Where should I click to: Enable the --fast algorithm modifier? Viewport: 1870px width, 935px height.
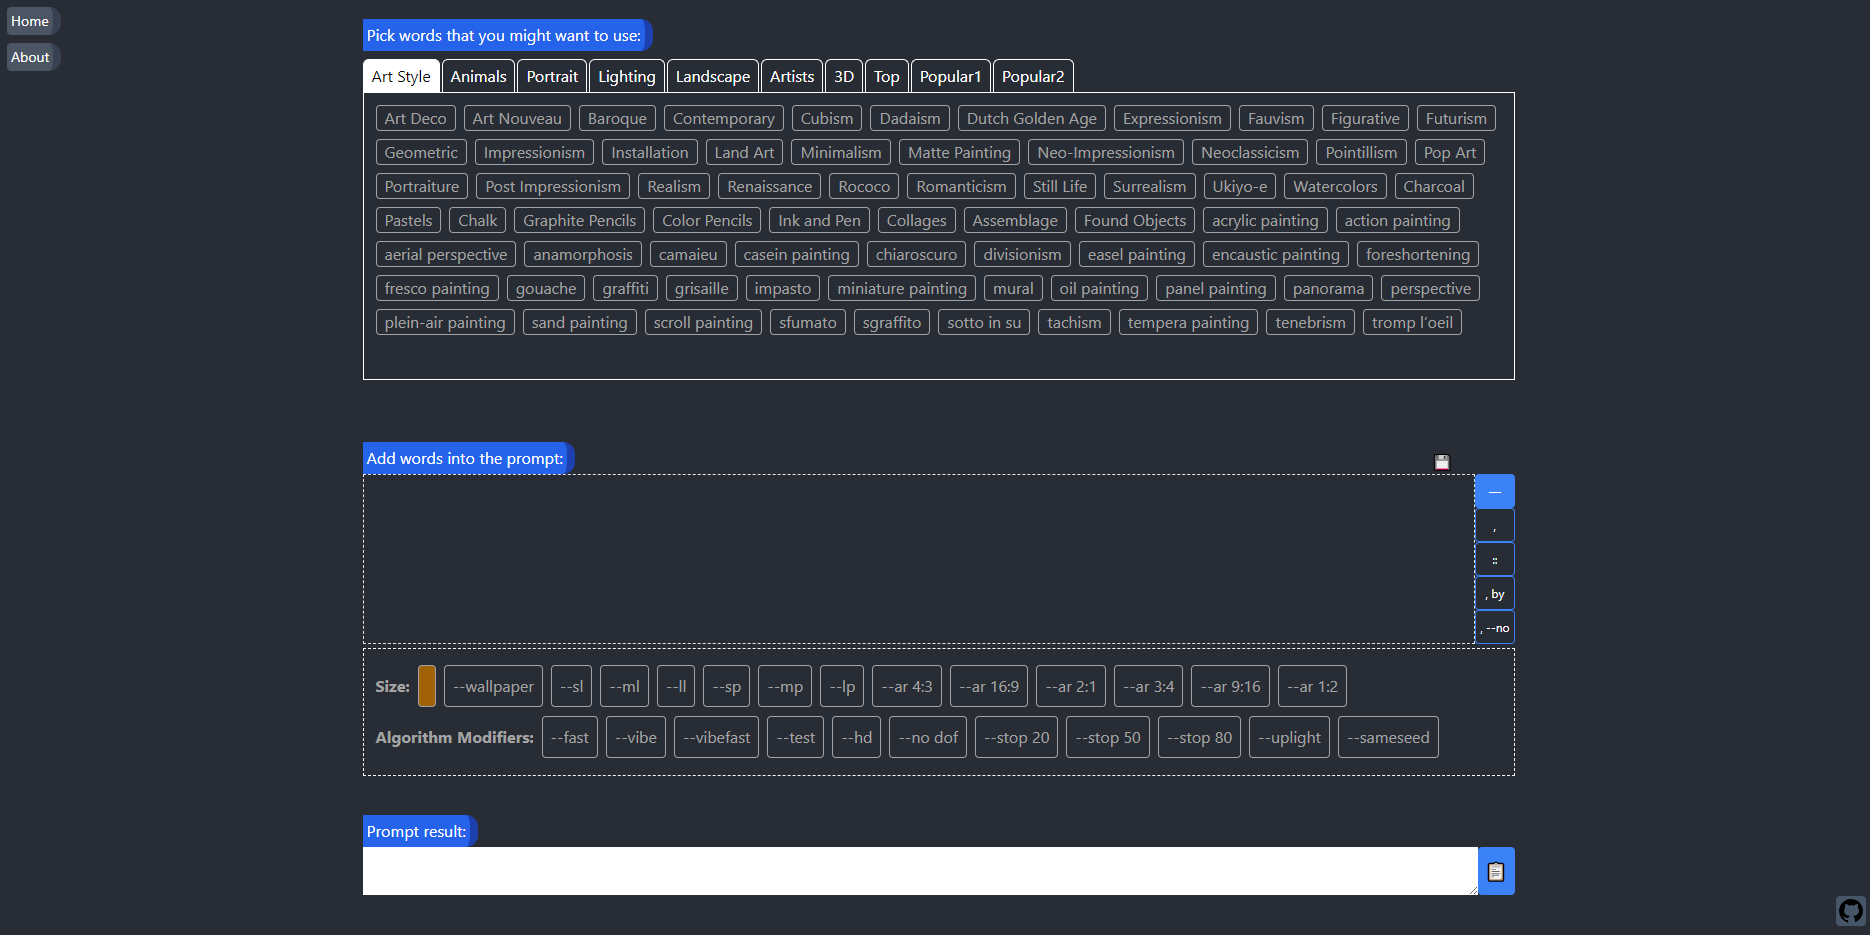(x=570, y=737)
